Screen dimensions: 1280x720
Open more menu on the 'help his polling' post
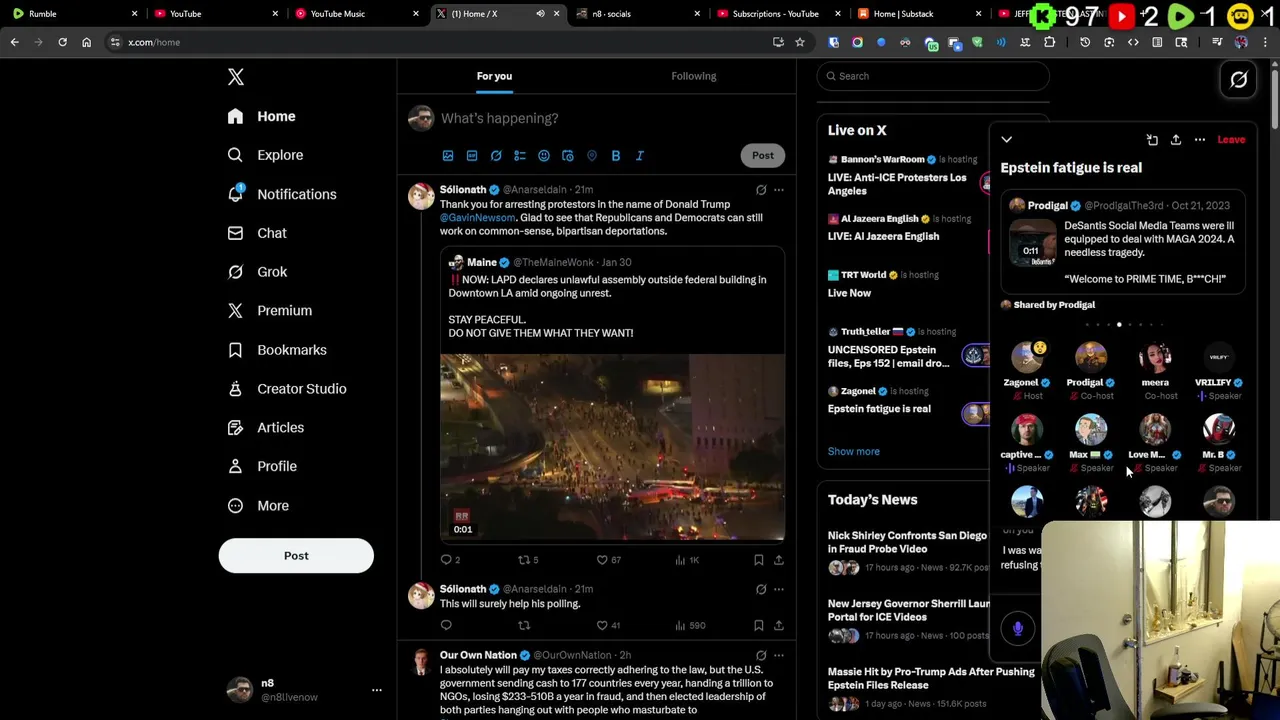click(779, 590)
